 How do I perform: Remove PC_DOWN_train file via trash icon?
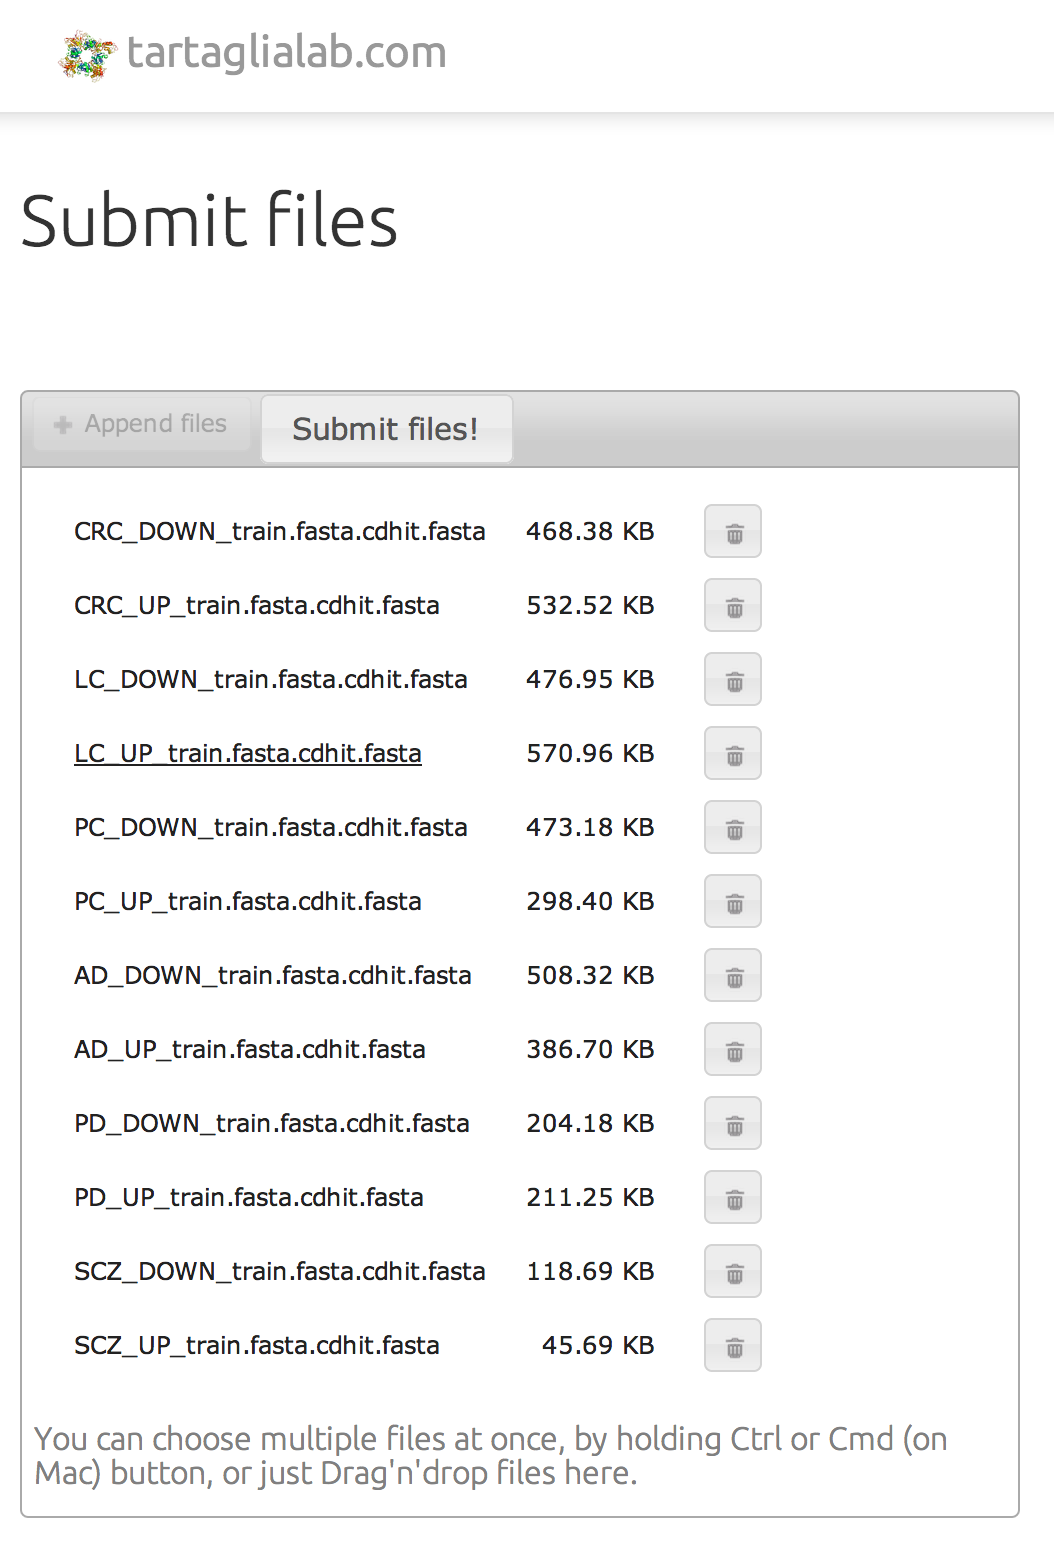point(732,827)
